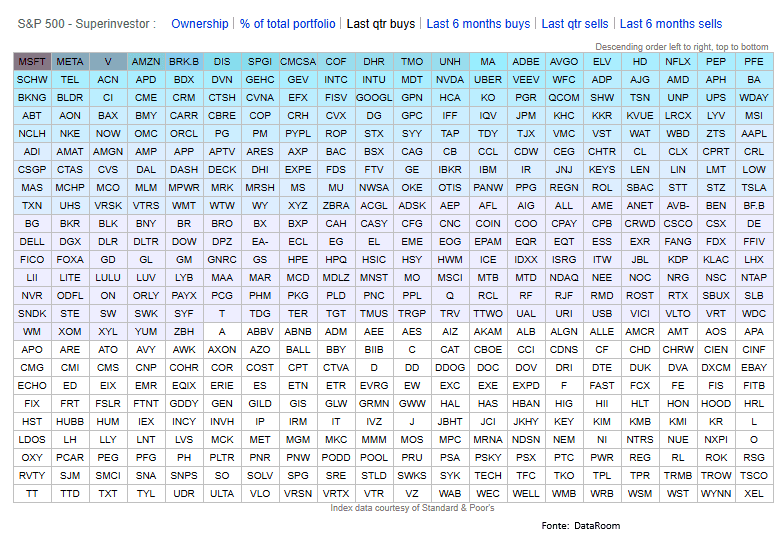Open the NFLX ticker cell

[678, 61]
